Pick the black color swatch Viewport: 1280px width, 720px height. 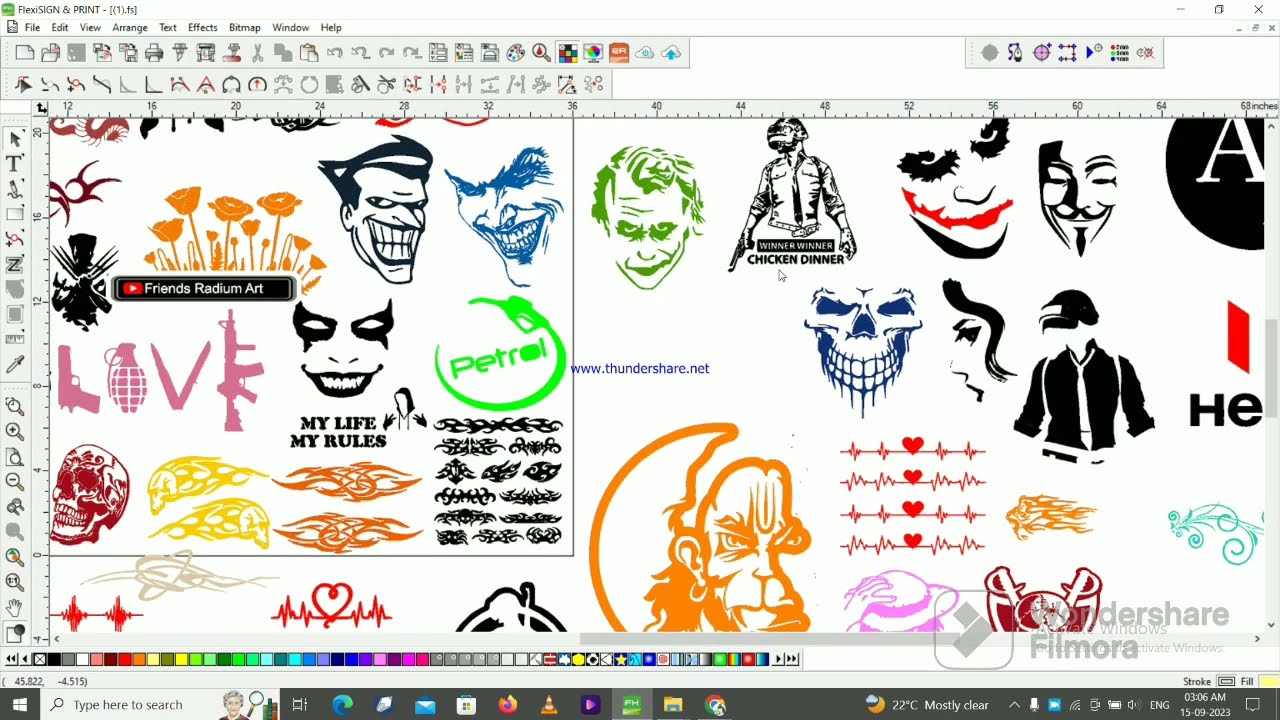54,659
